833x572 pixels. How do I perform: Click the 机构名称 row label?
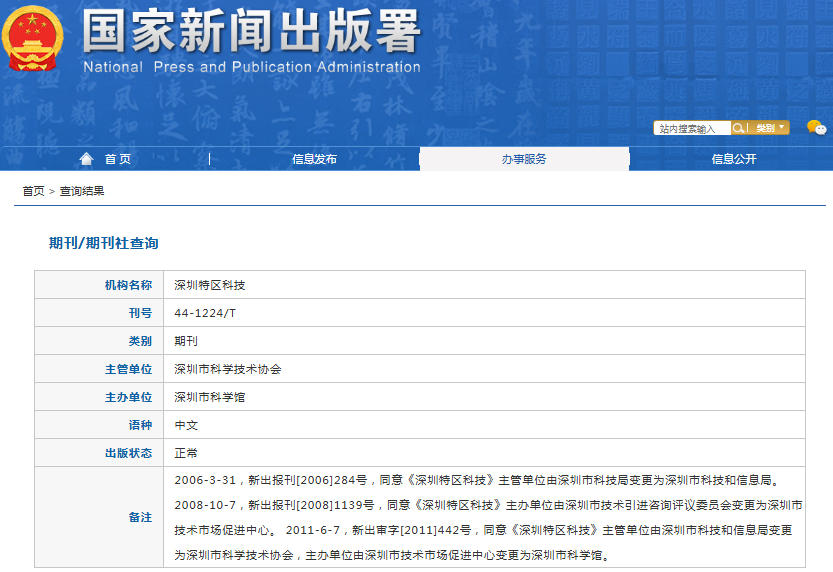129,285
